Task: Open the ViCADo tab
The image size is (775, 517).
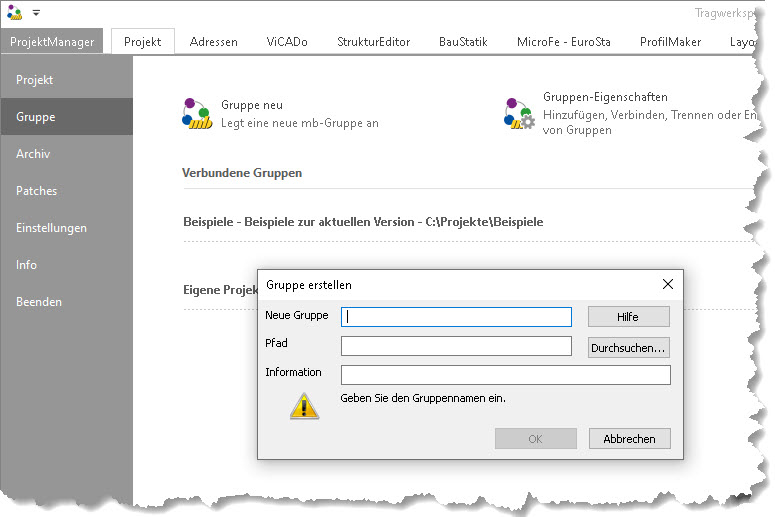Action: point(287,42)
